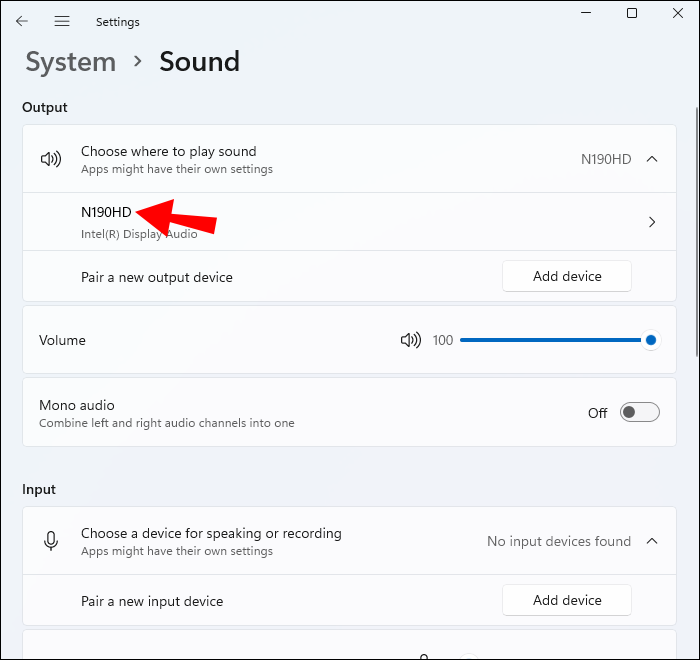The width and height of the screenshot is (700, 660).
Task: Collapse the output device list chevron
Action: pos(652,159)
